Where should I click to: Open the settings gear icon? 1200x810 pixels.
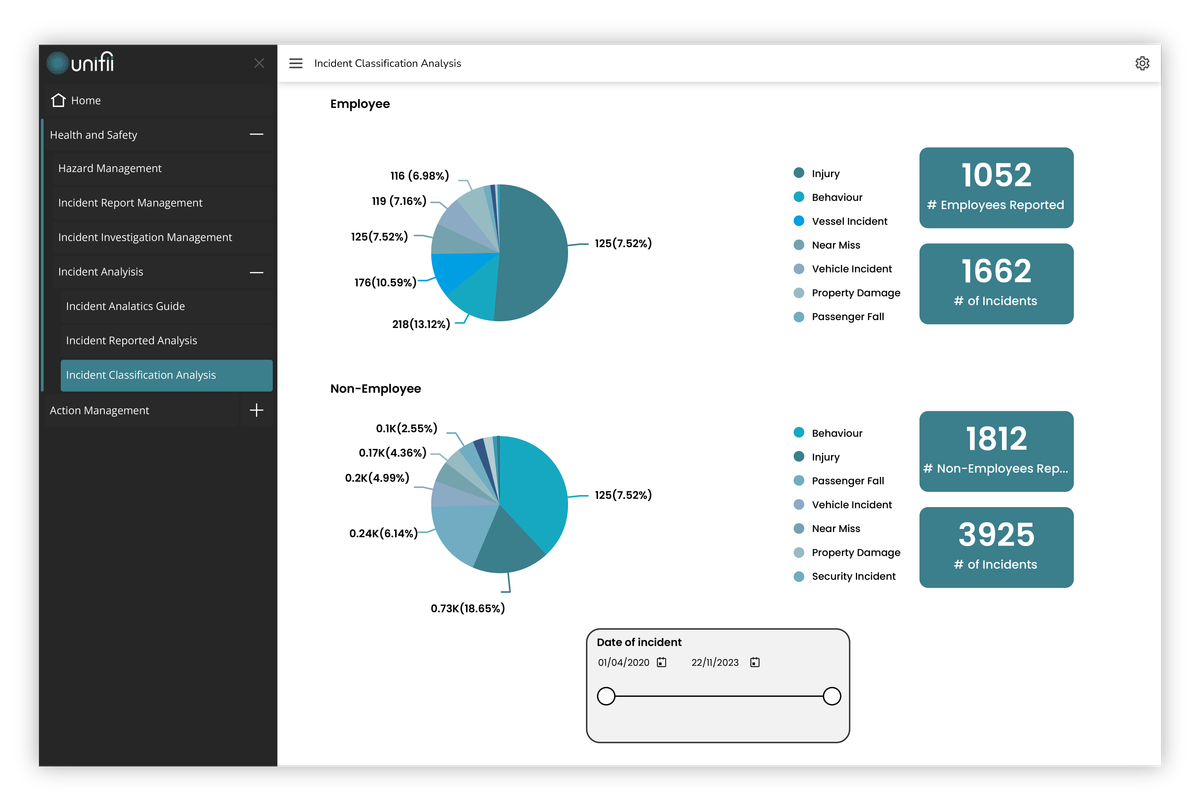[1142, 62]
